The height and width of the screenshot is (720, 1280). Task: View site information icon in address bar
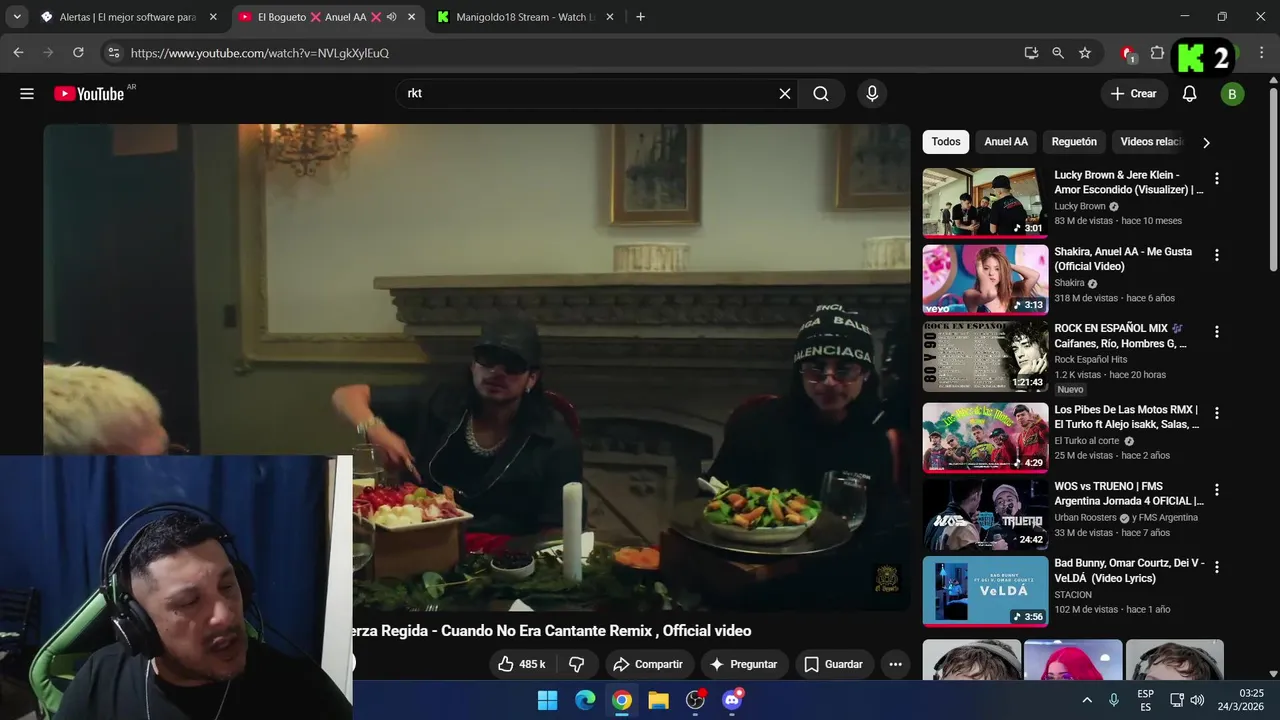[113, 53]
